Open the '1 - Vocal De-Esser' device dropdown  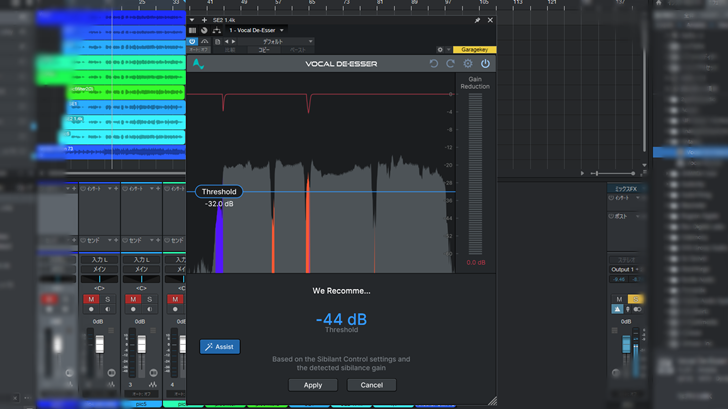pyautogui.click(x=256, y=30)
